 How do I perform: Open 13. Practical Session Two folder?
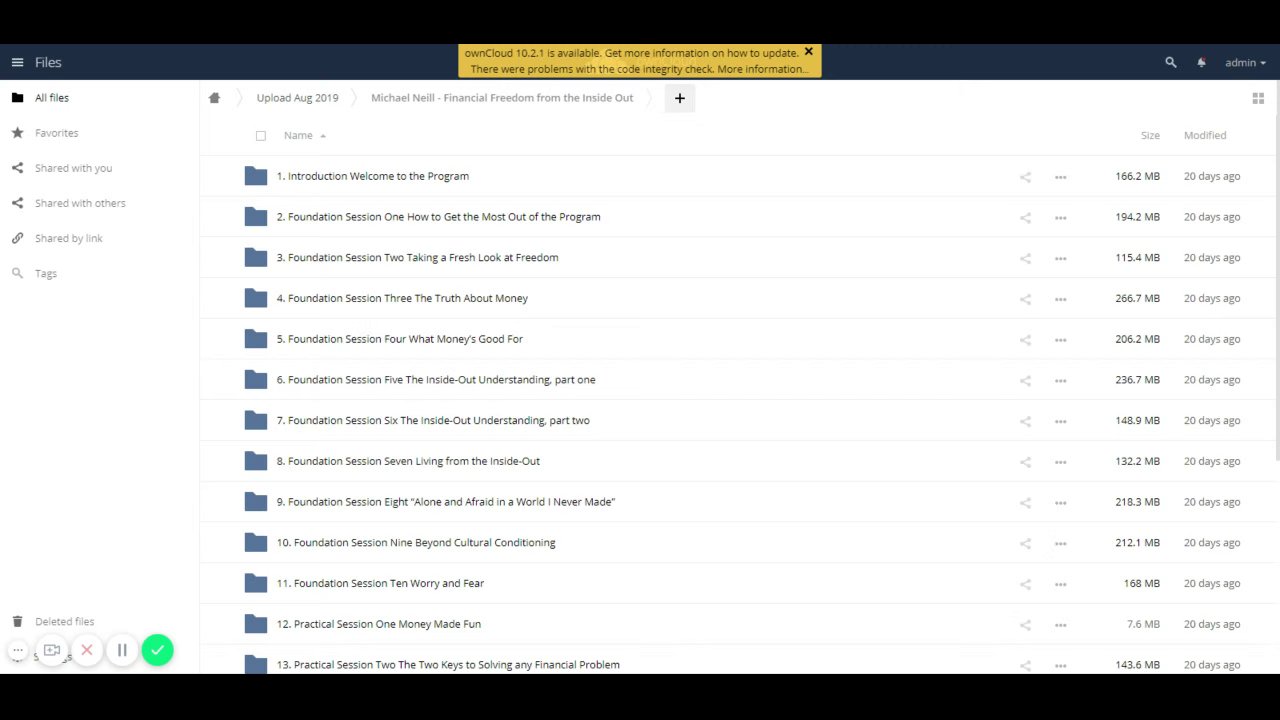448,665
